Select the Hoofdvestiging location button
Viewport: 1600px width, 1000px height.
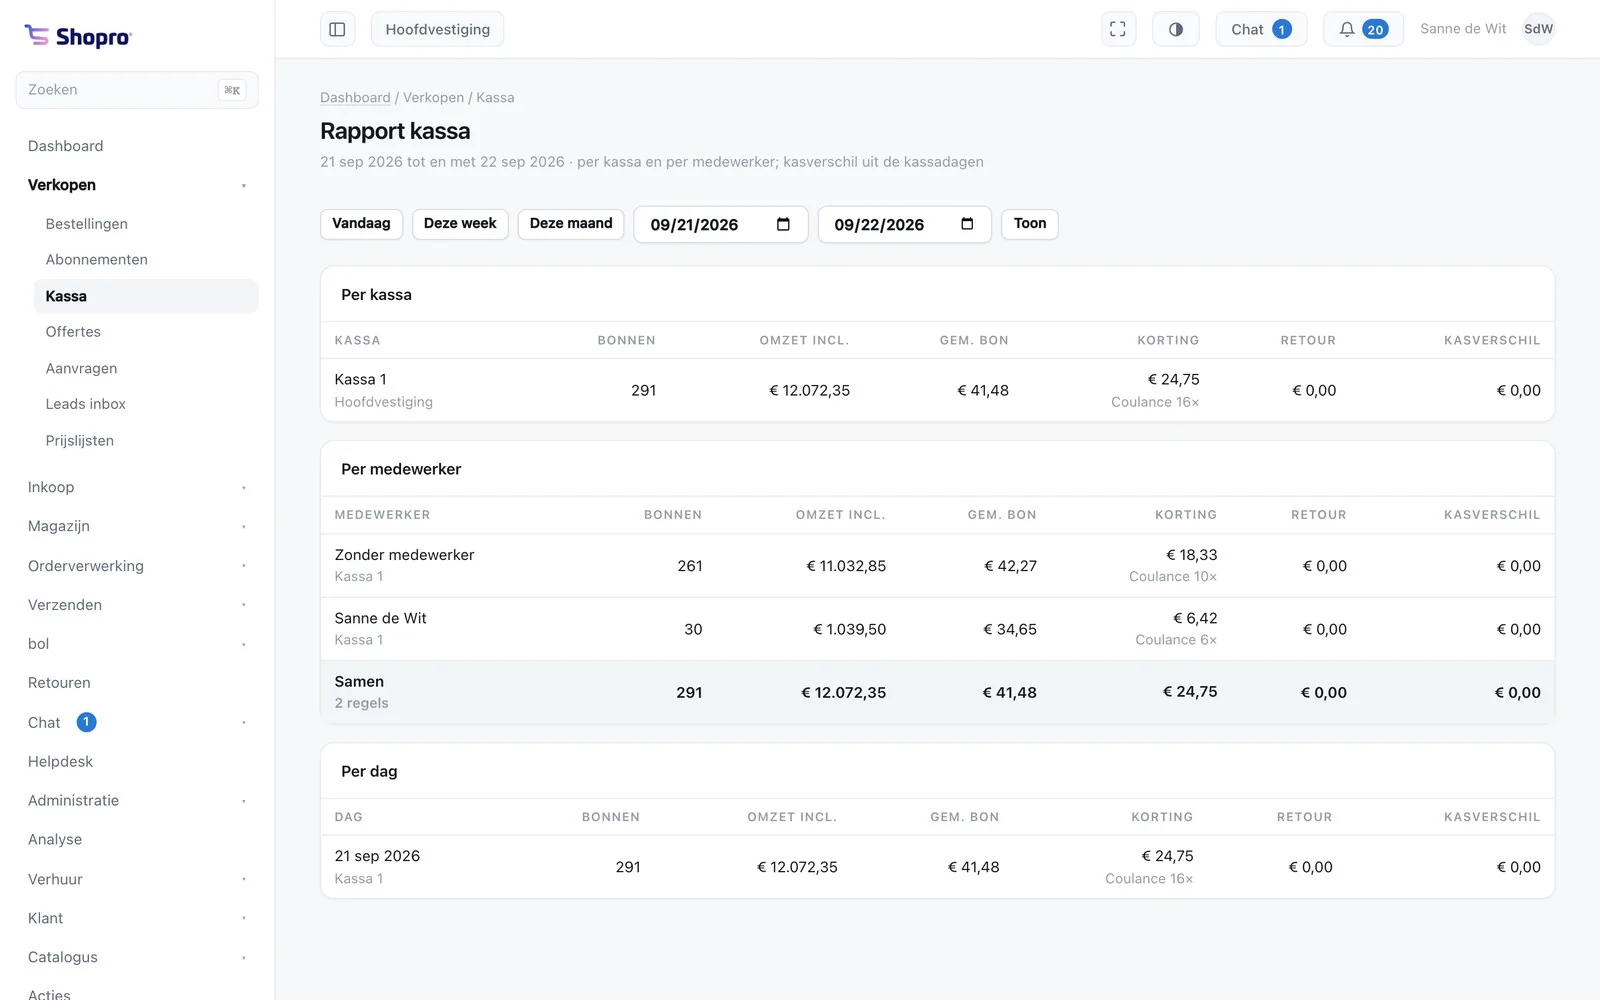pos(437,29)
